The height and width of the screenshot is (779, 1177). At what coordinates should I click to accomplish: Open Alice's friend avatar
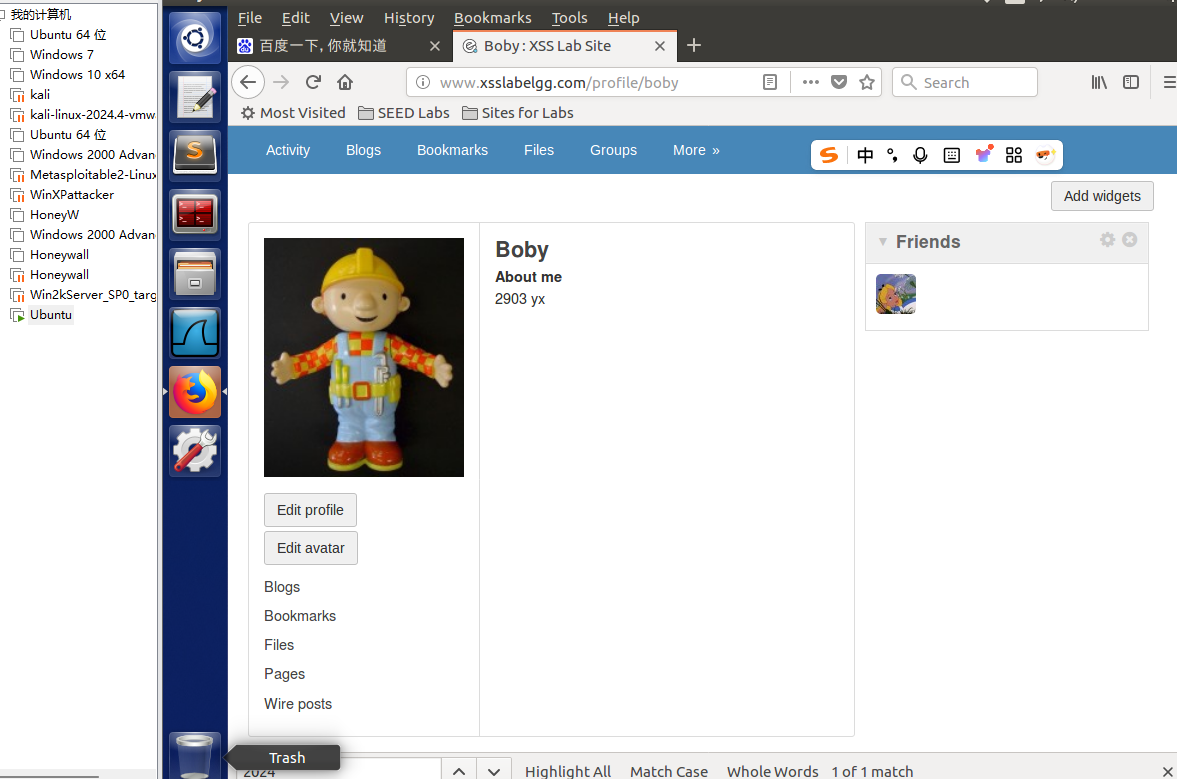point(896,294)
